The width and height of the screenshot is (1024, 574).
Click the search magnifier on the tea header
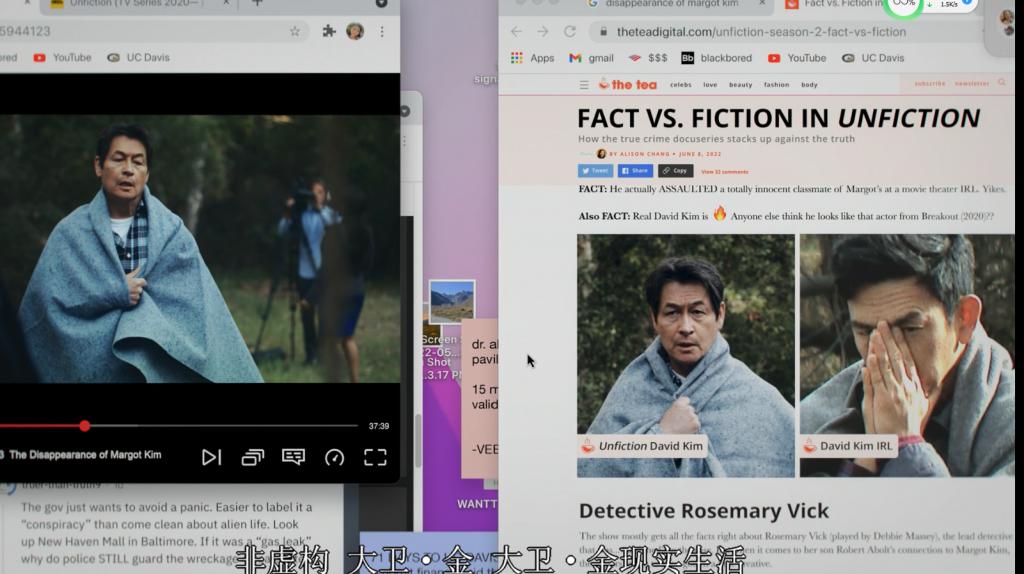point(1002,83)
